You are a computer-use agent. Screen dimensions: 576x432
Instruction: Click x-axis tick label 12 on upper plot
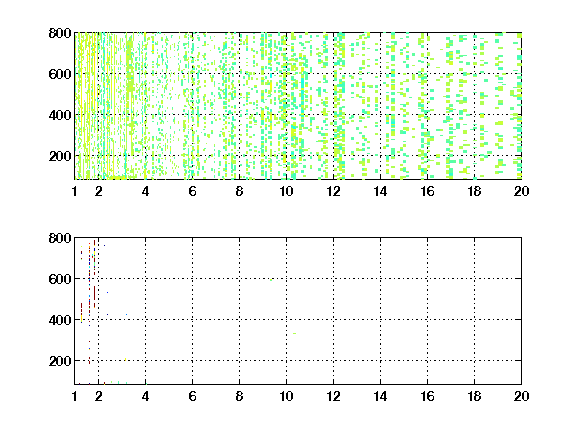(x=333, y=191)
